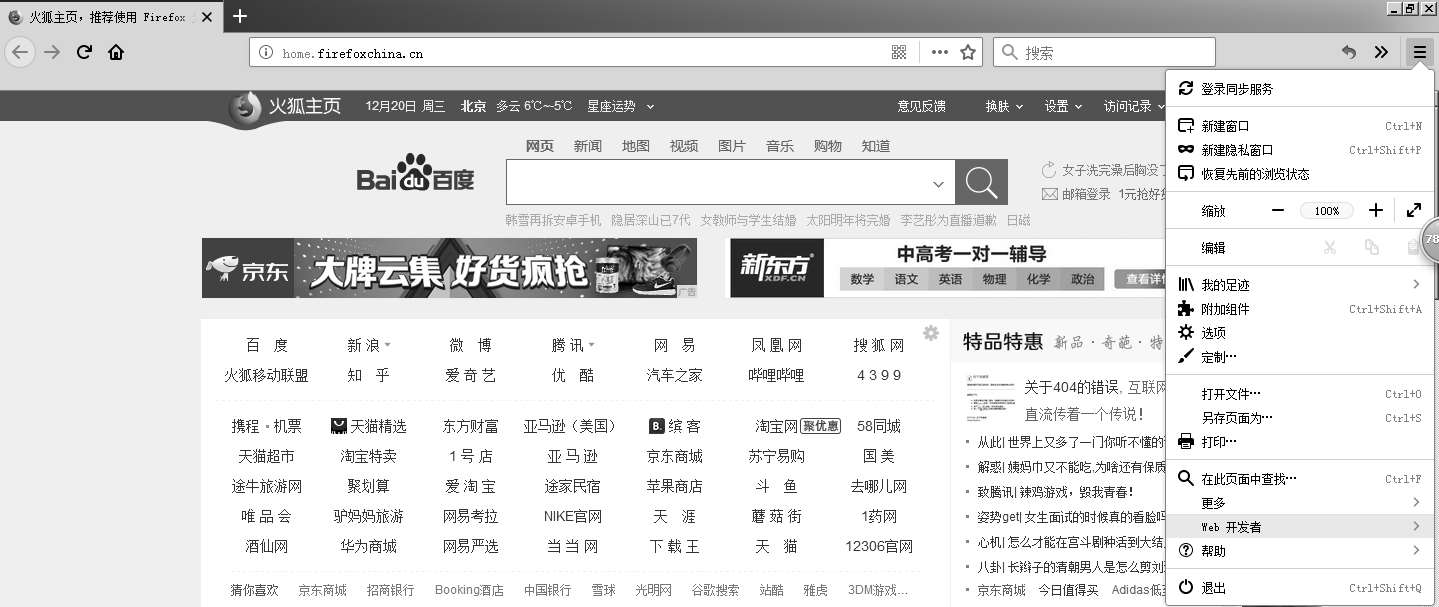Open 选项 menu item

[x=1300, y=333]
